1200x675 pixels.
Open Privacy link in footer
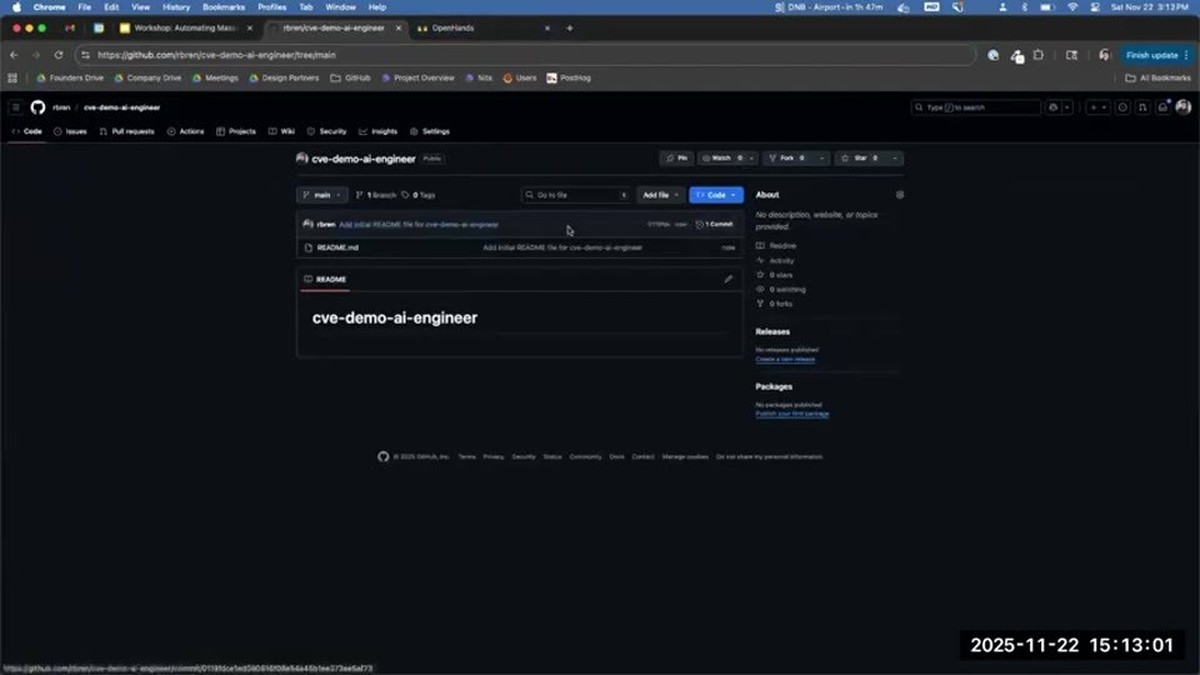pyautogui.click(x=493, y=457)
